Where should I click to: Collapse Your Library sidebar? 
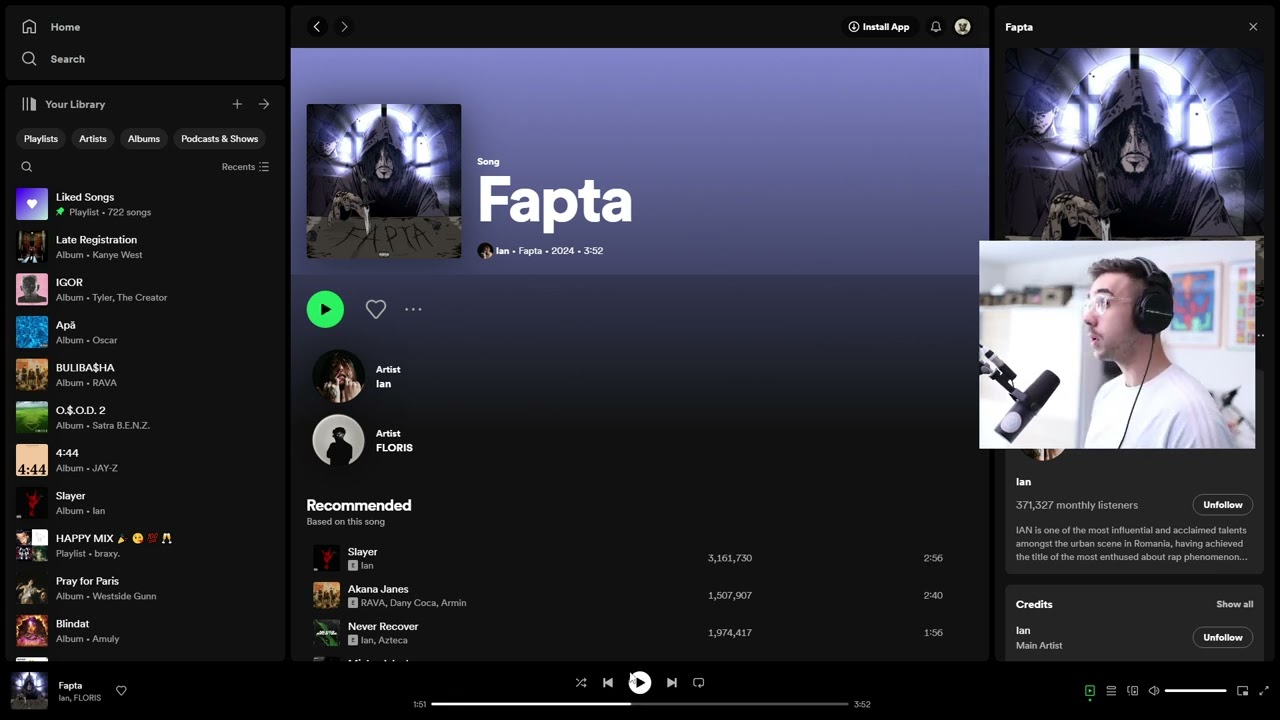pos(63,104)
